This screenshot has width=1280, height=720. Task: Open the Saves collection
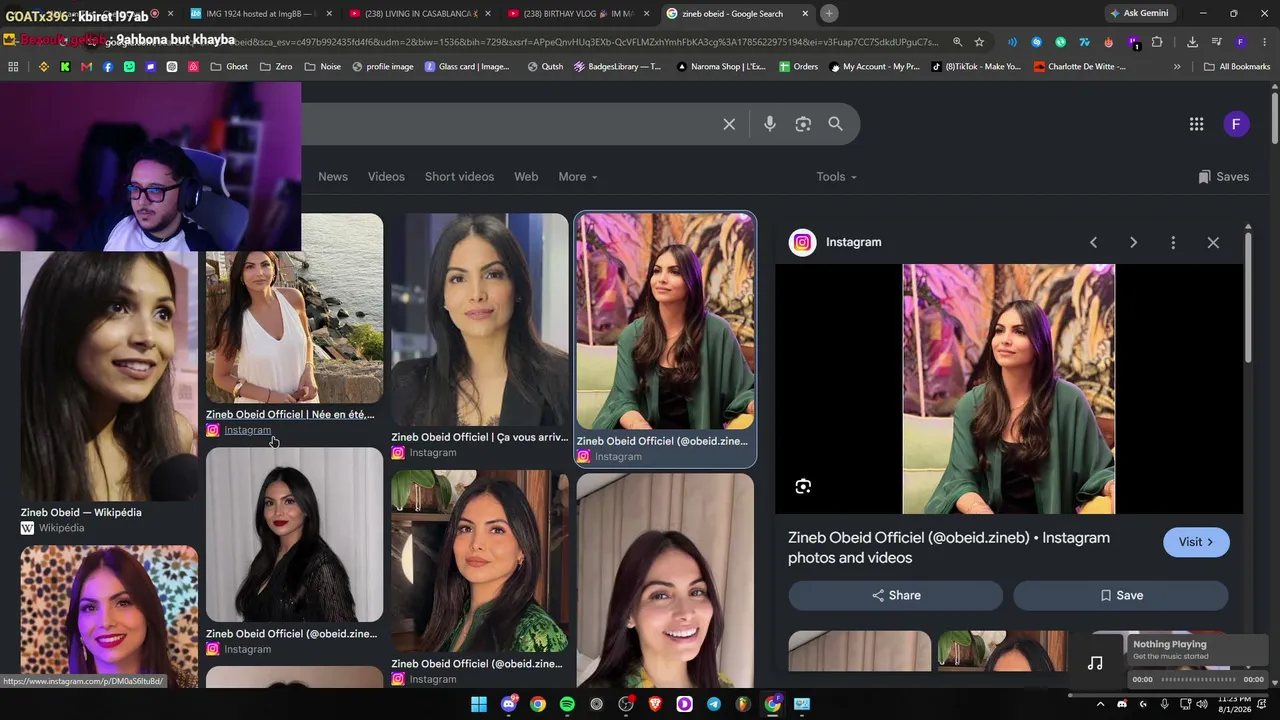(1223, 177)
